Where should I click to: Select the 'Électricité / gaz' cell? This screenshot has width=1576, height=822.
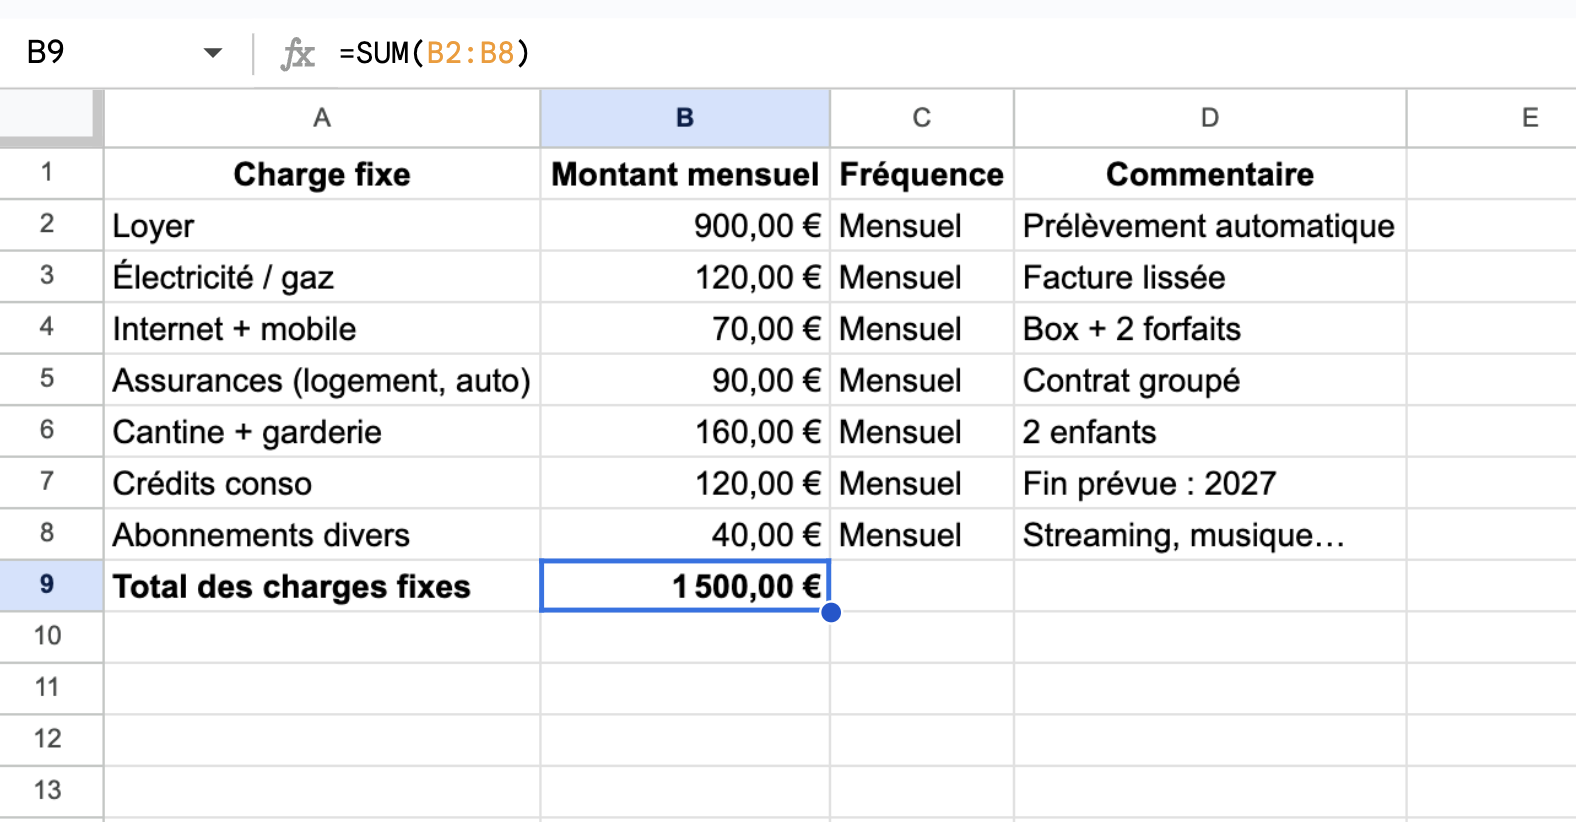pos(322,277)
